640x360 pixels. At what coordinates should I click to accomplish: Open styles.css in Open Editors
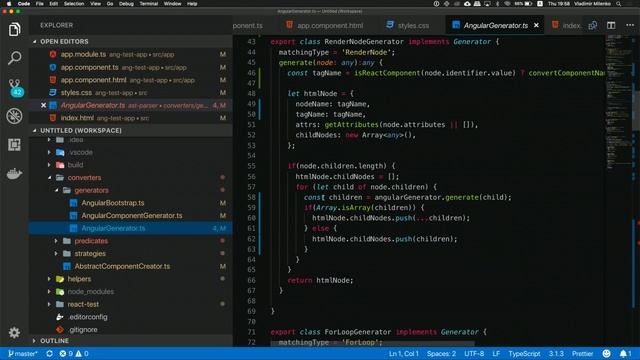[x=131, y=93]
